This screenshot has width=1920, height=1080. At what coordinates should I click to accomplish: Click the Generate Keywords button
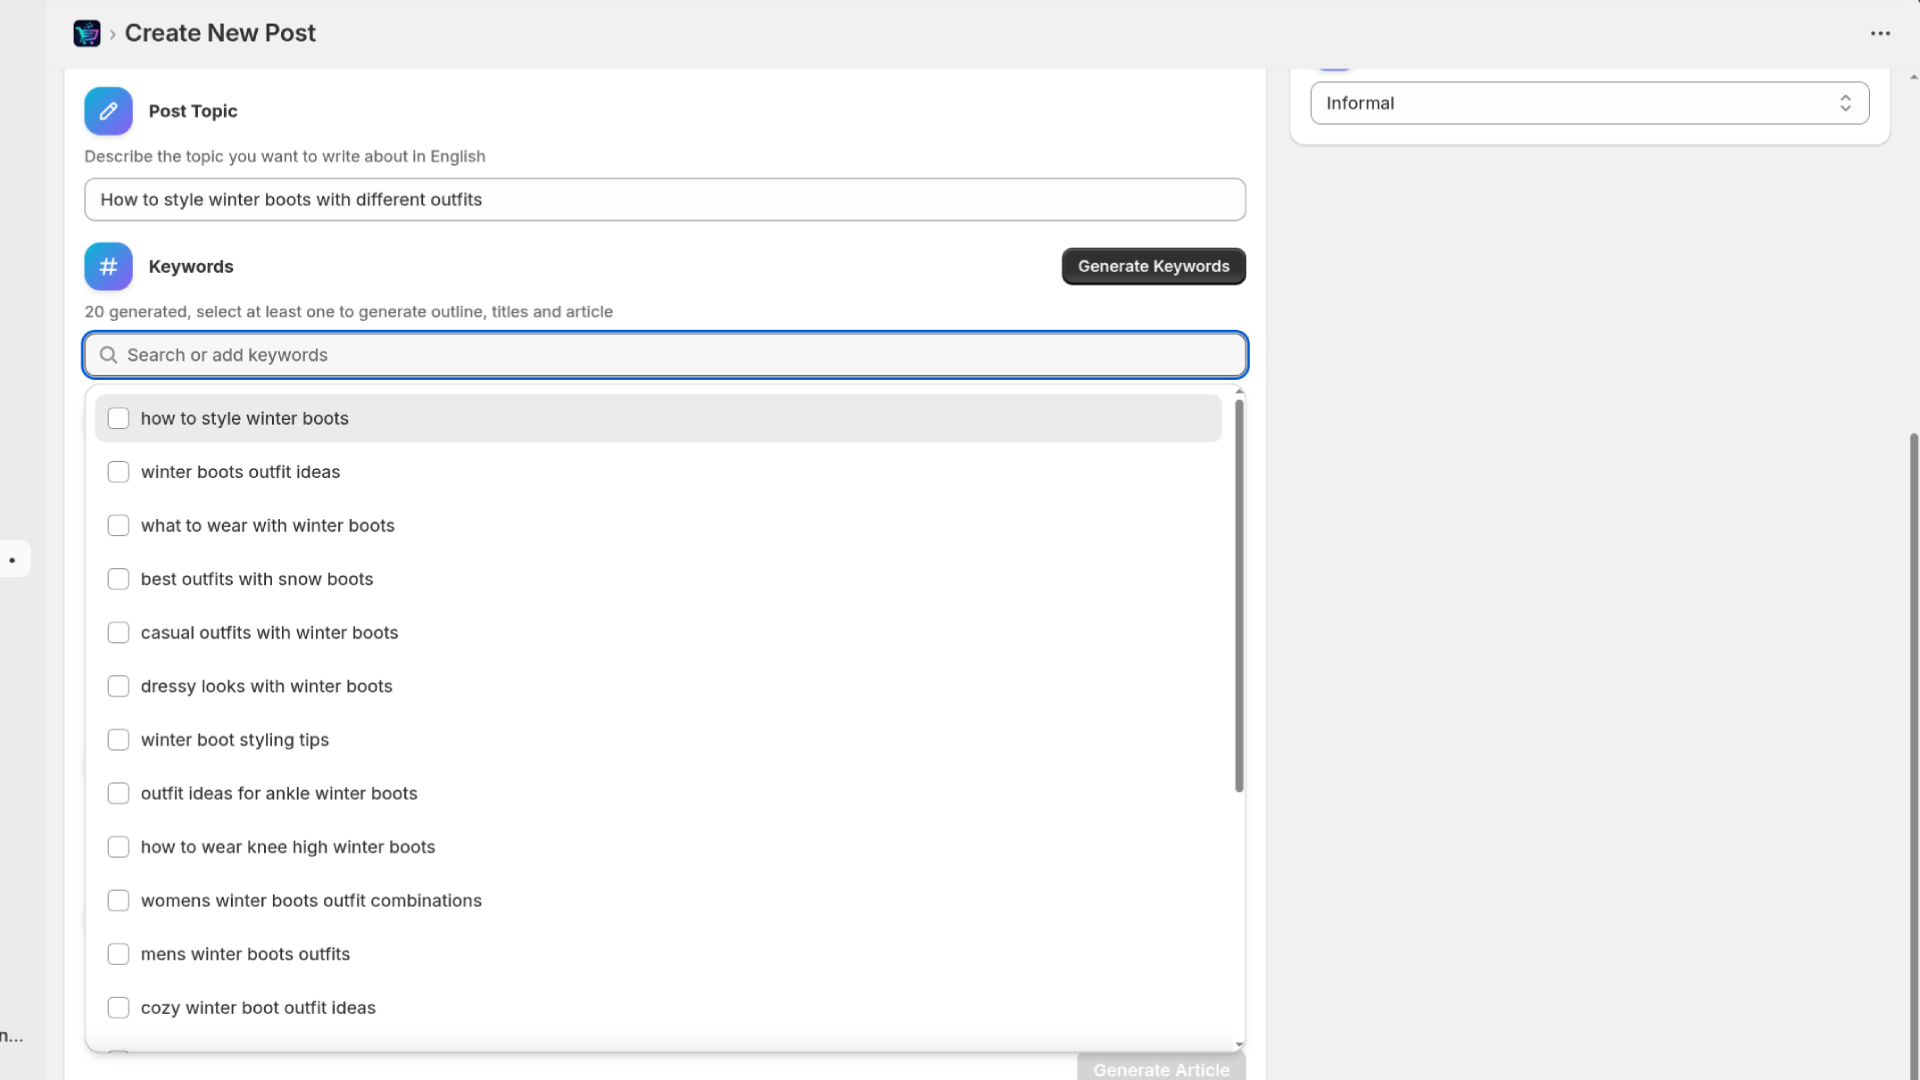coord(1153,266)
